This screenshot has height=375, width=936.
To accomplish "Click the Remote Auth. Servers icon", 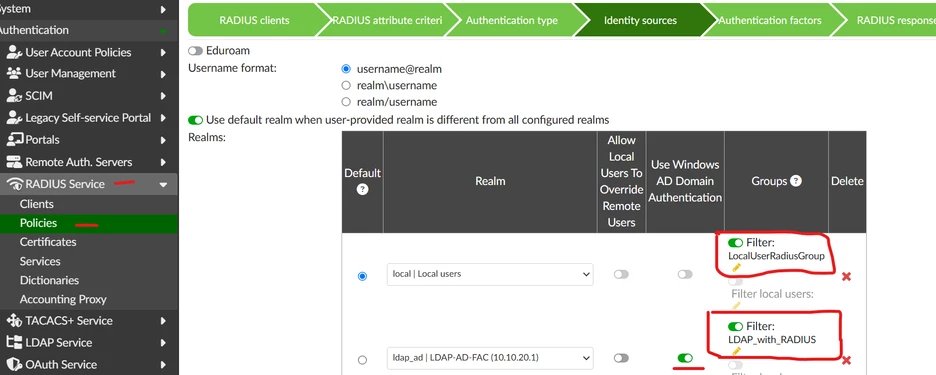I will [14, 162].
